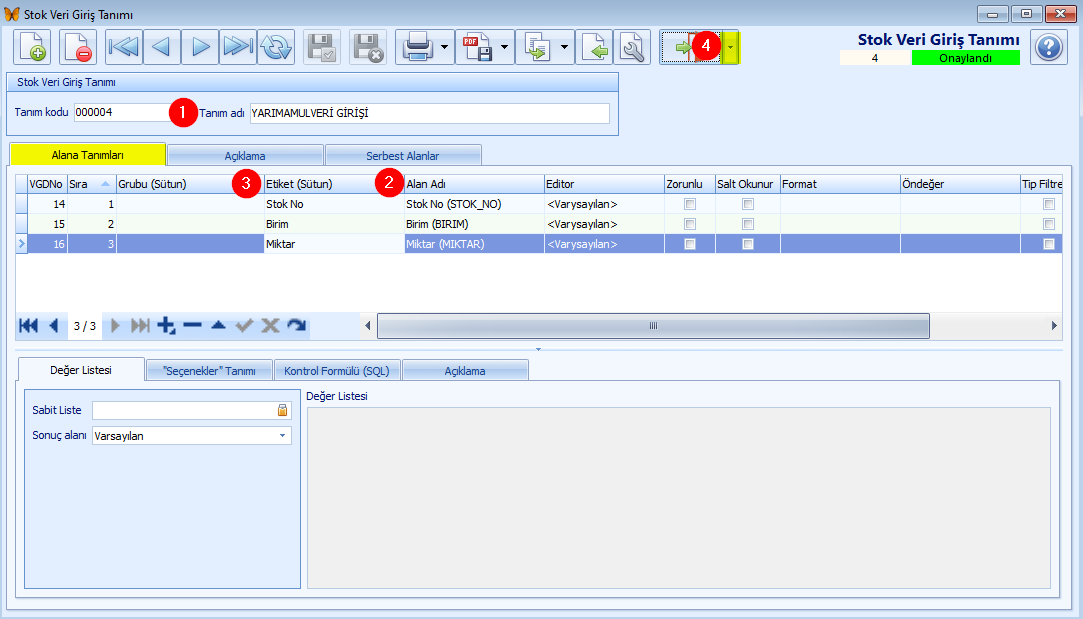
Task: Delete record using the red minus document icon
Action: pos(77,47)
